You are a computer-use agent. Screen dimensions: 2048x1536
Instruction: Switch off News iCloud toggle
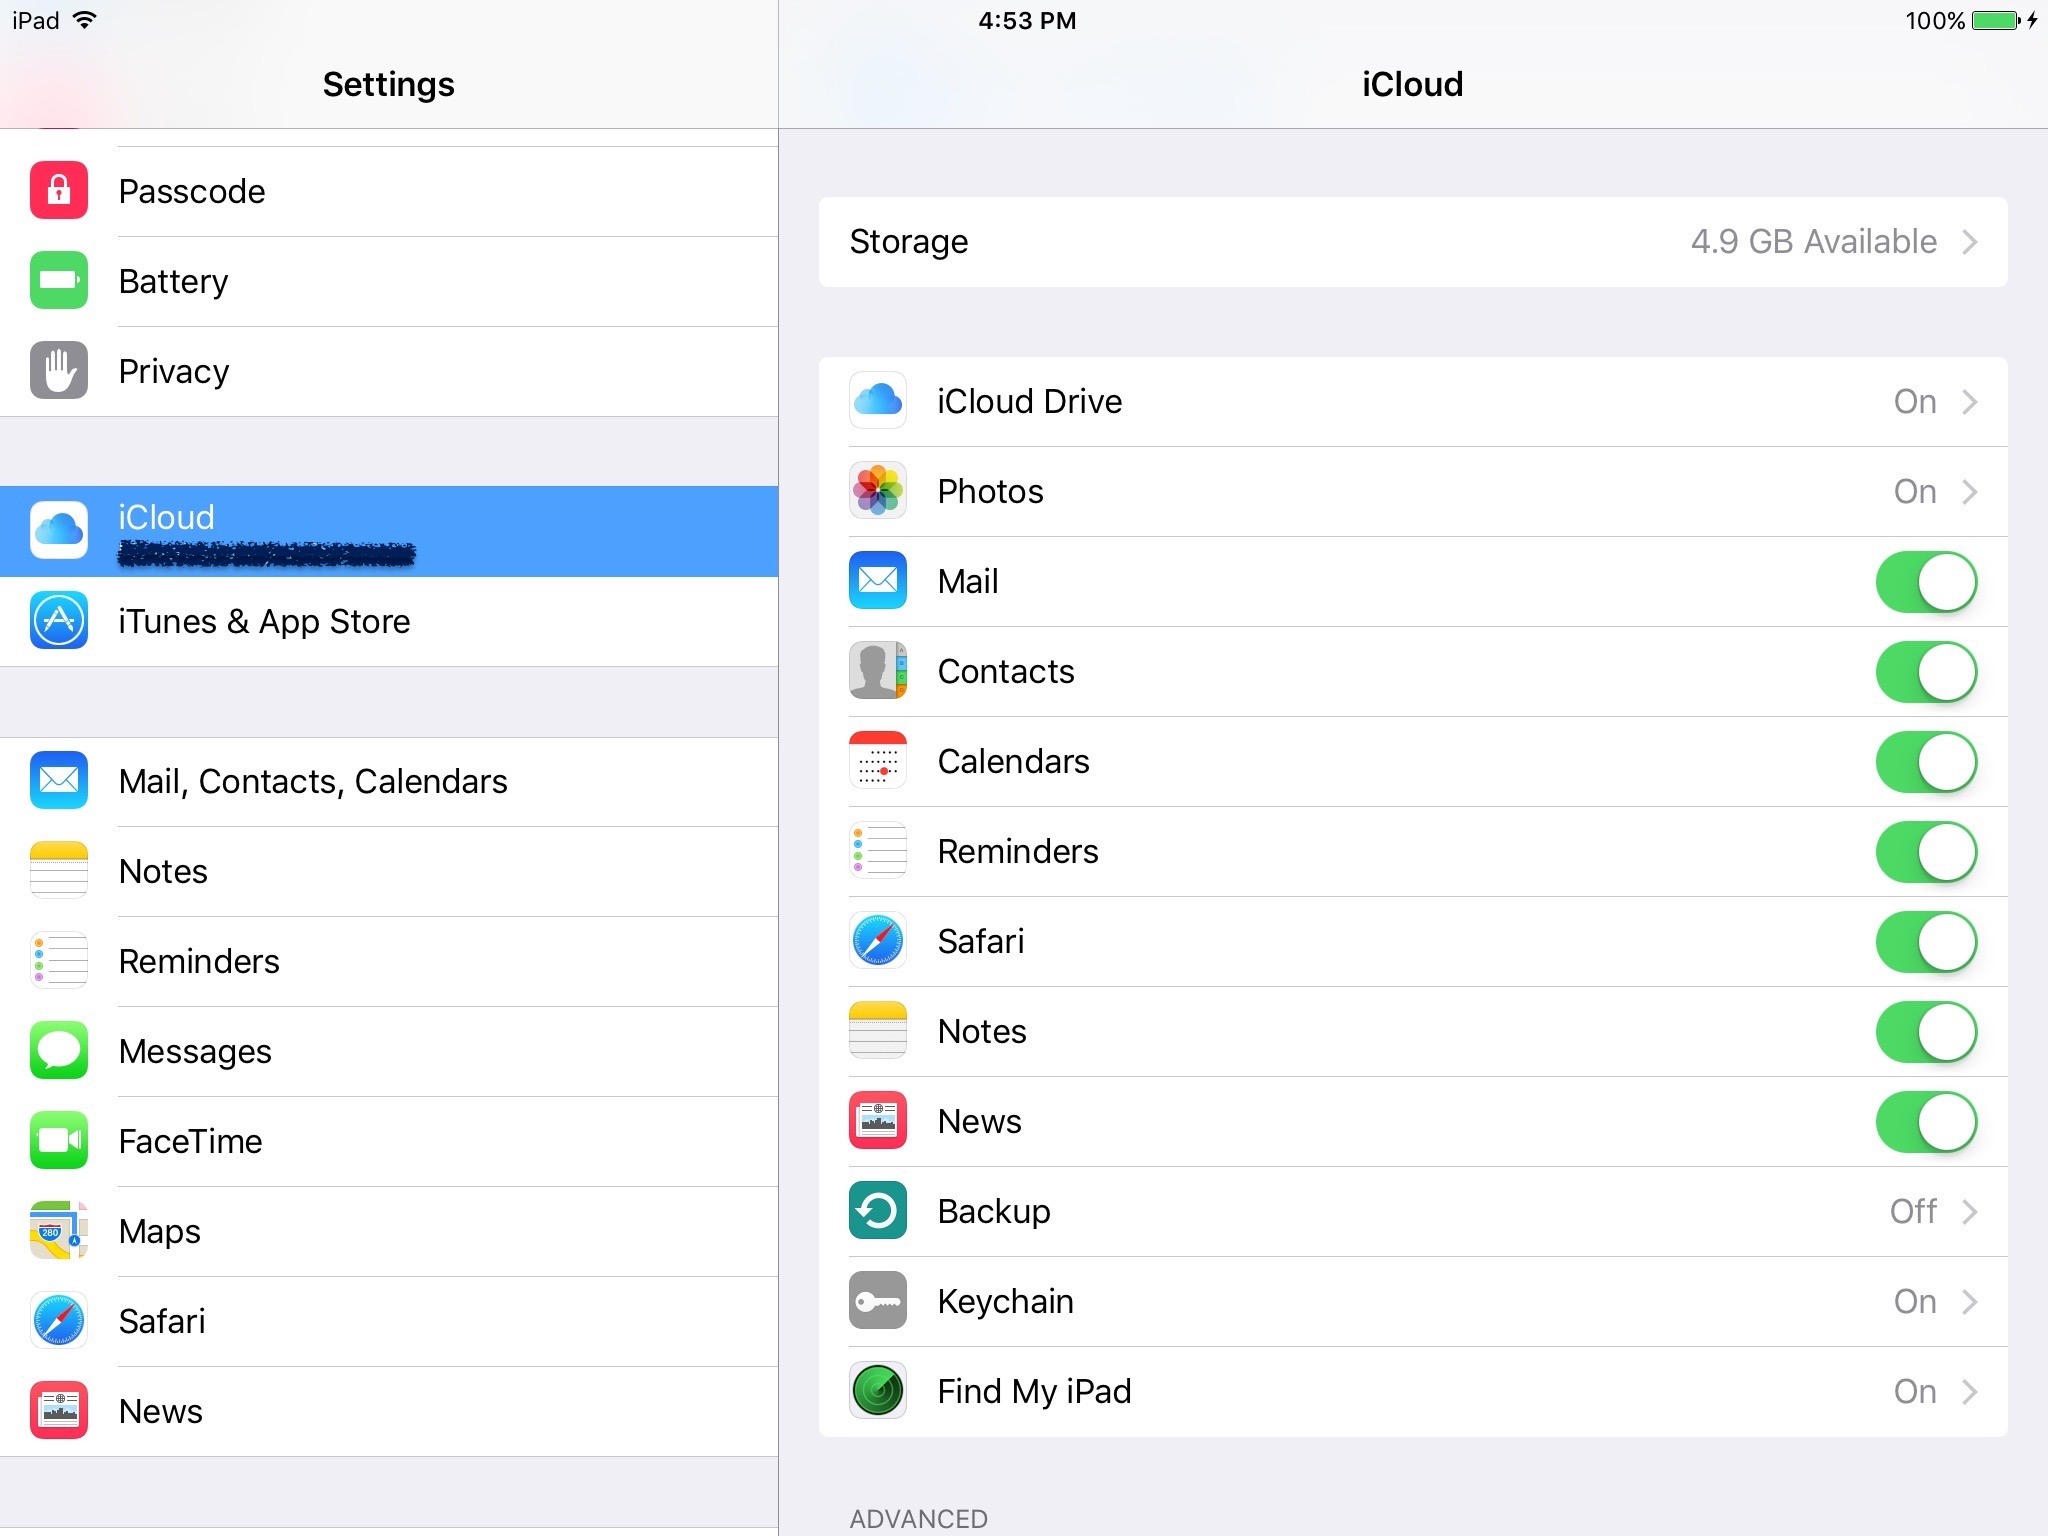1925,1122
